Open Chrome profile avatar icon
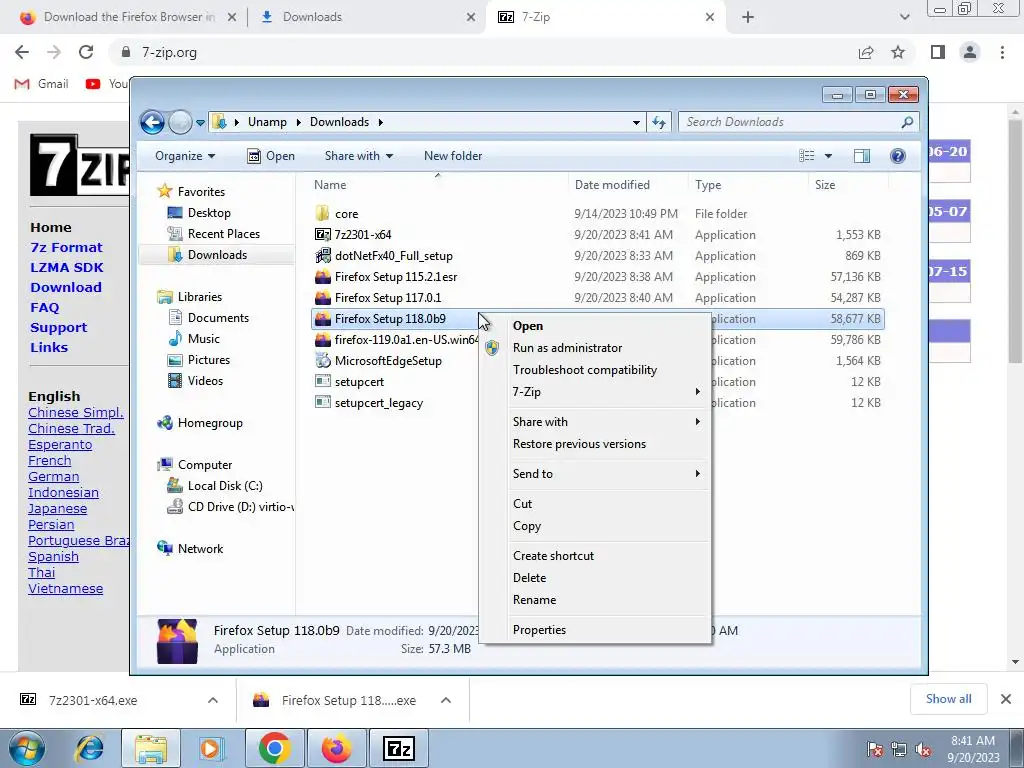 coord(970,52)
